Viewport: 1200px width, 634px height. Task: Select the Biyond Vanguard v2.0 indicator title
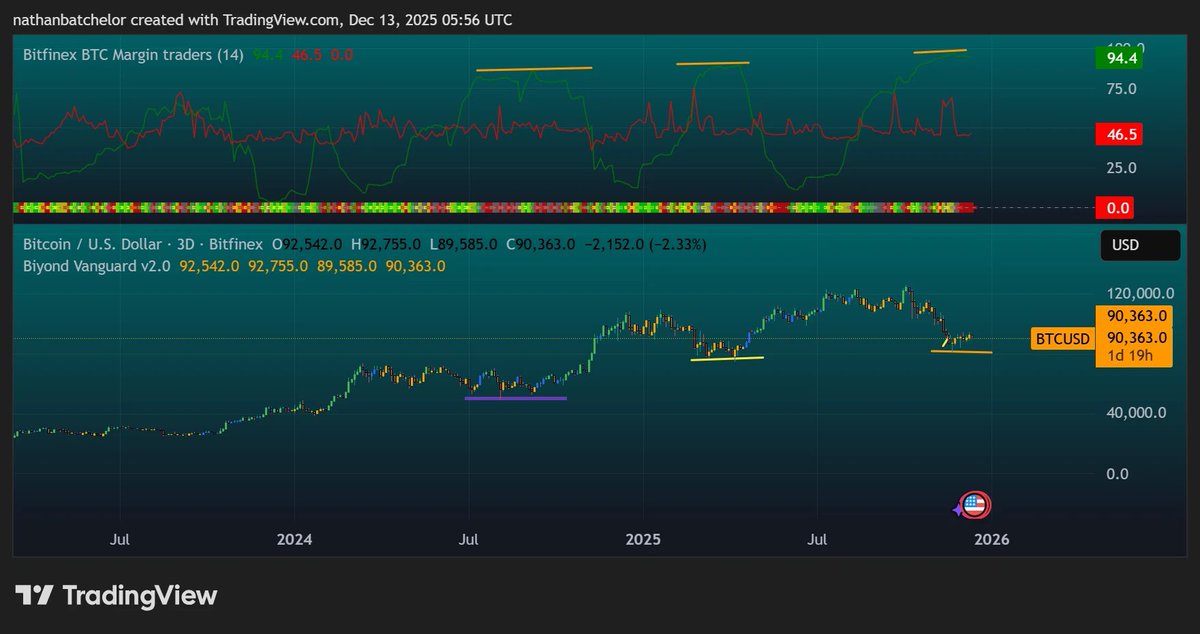coord(97,266)
